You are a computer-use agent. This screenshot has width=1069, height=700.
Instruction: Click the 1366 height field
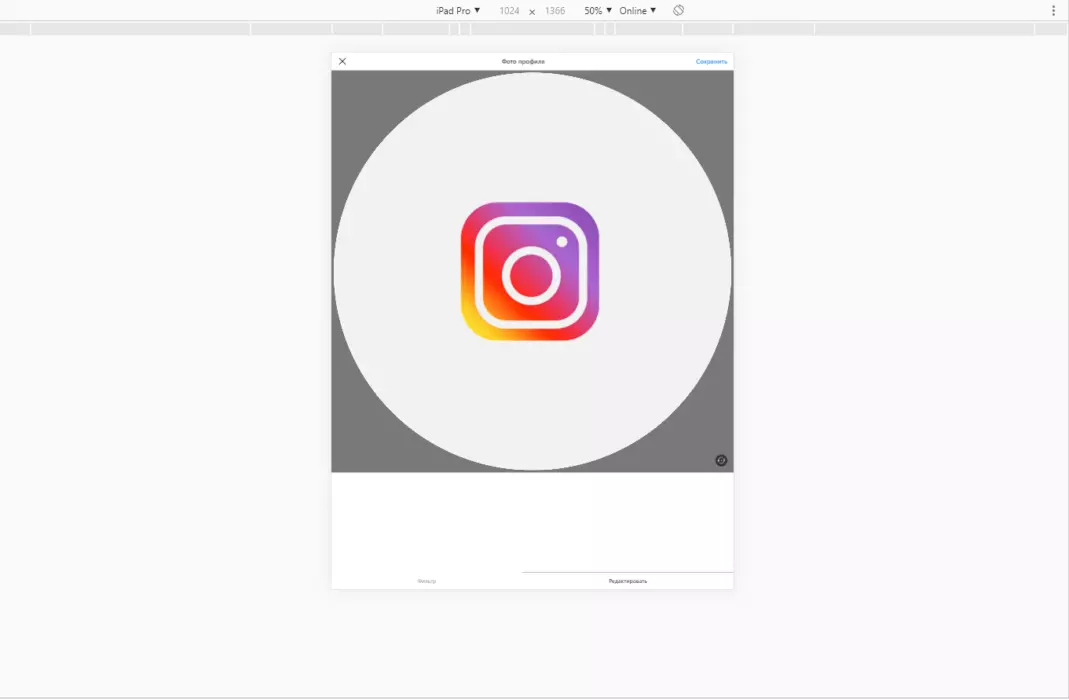(555, 11)
